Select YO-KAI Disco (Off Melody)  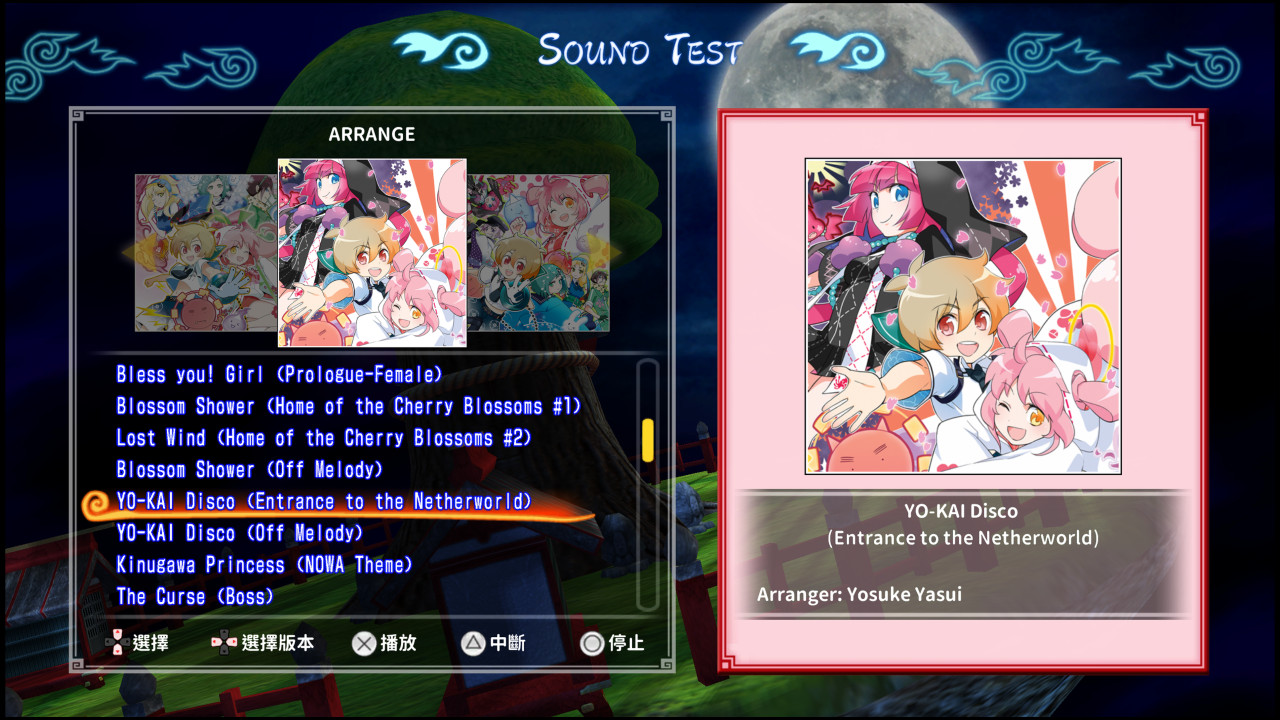click(x=240, y=533)
